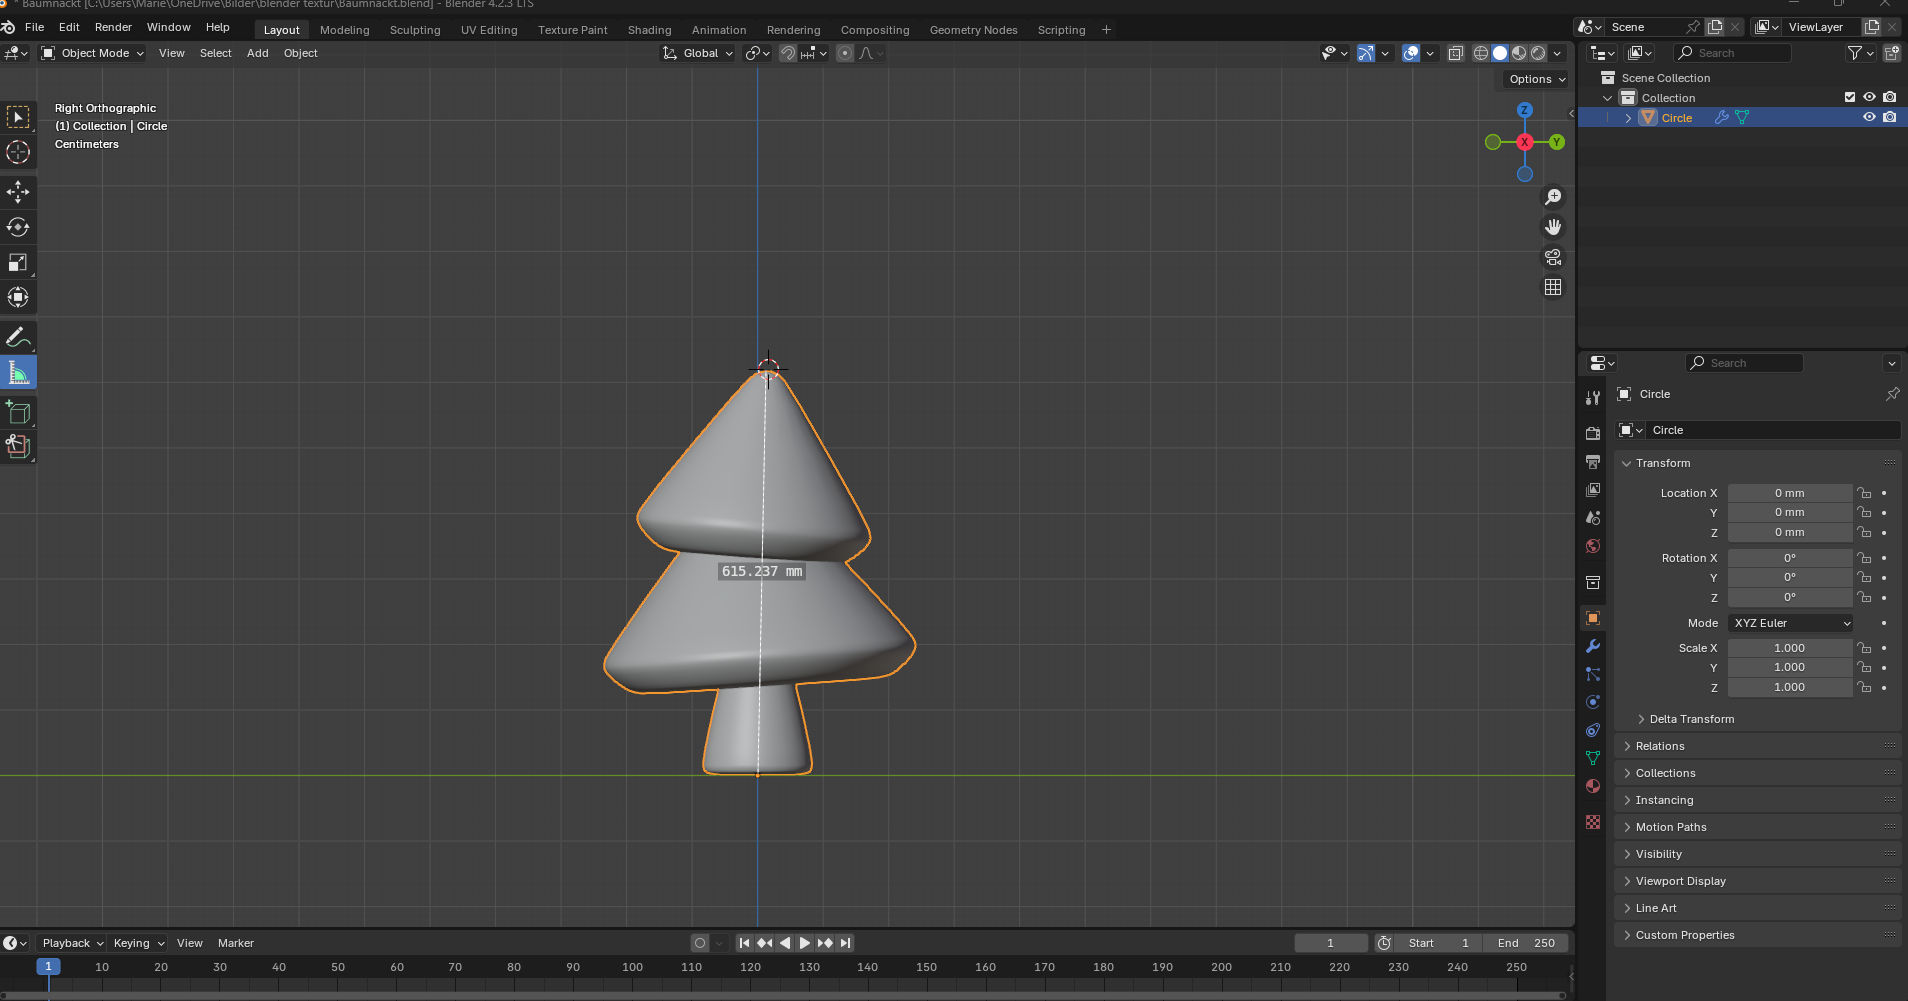Click the Add Cube tool
Screen dimensions: 1908x1001
[x=18, y=412]
